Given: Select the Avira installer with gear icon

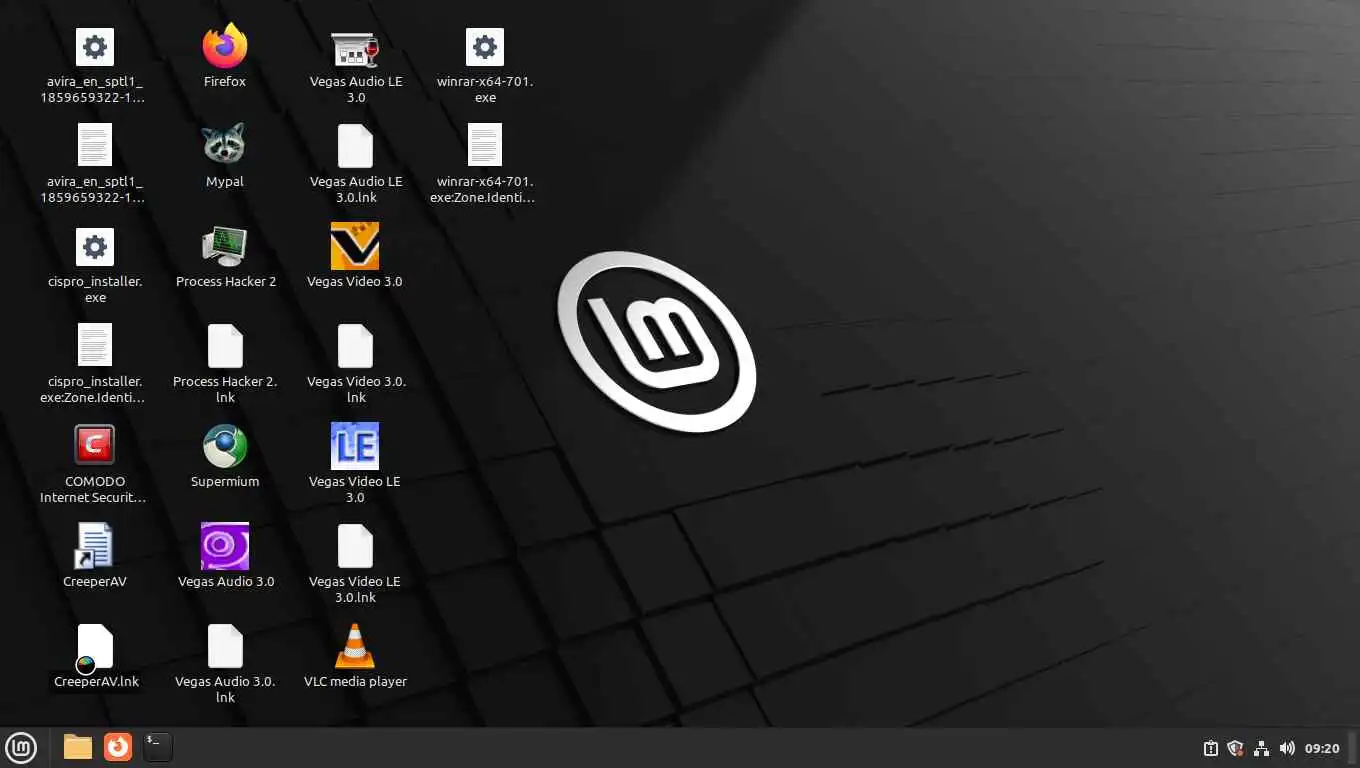Looking at the screenshot, I should tap(95, 47).
